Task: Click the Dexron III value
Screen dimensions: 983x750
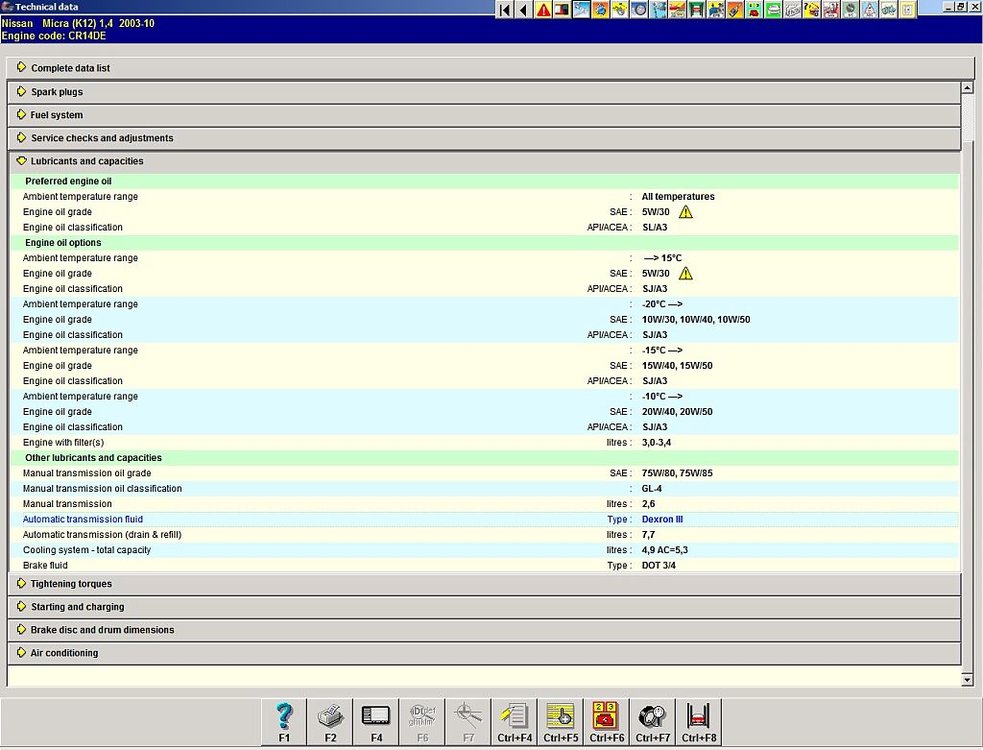Action: [662, 519]
